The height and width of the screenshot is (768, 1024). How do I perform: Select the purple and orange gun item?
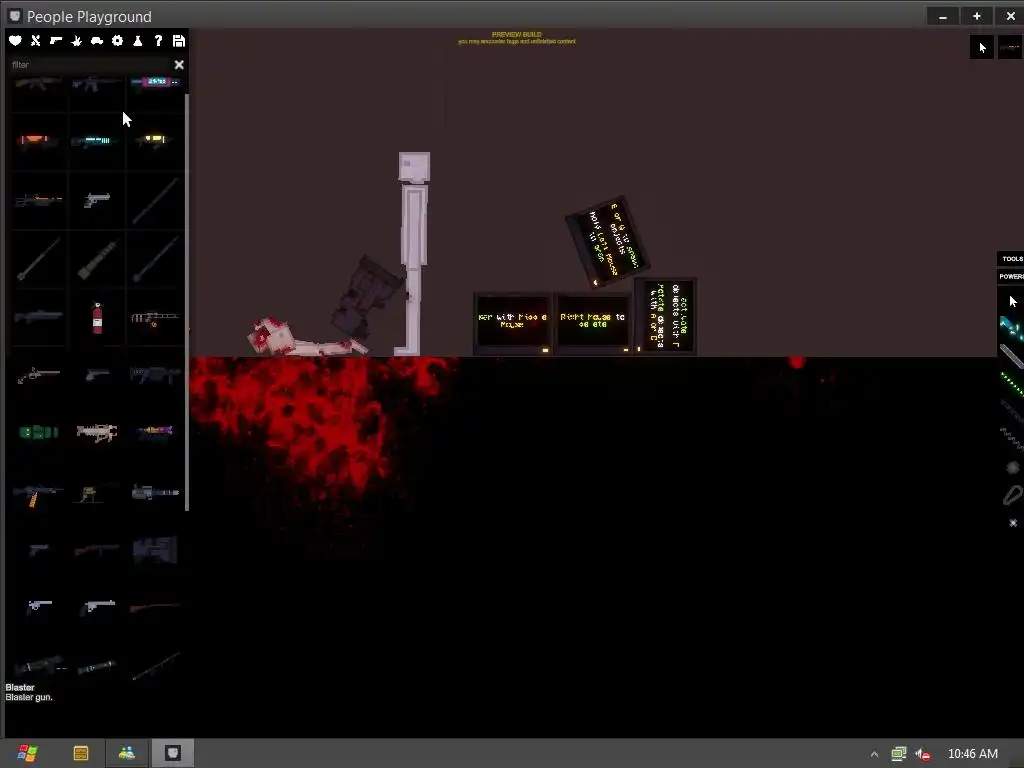pos(155,431)
